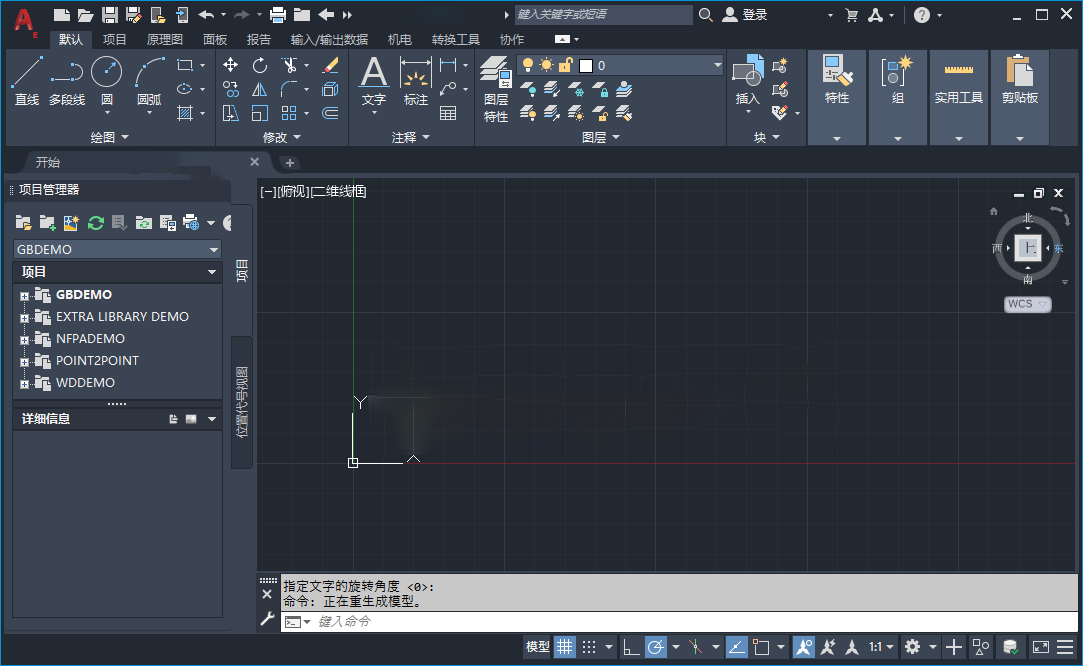
Task: Switch to the 转换工具 ribbon tab
Action: click(456, 39)
